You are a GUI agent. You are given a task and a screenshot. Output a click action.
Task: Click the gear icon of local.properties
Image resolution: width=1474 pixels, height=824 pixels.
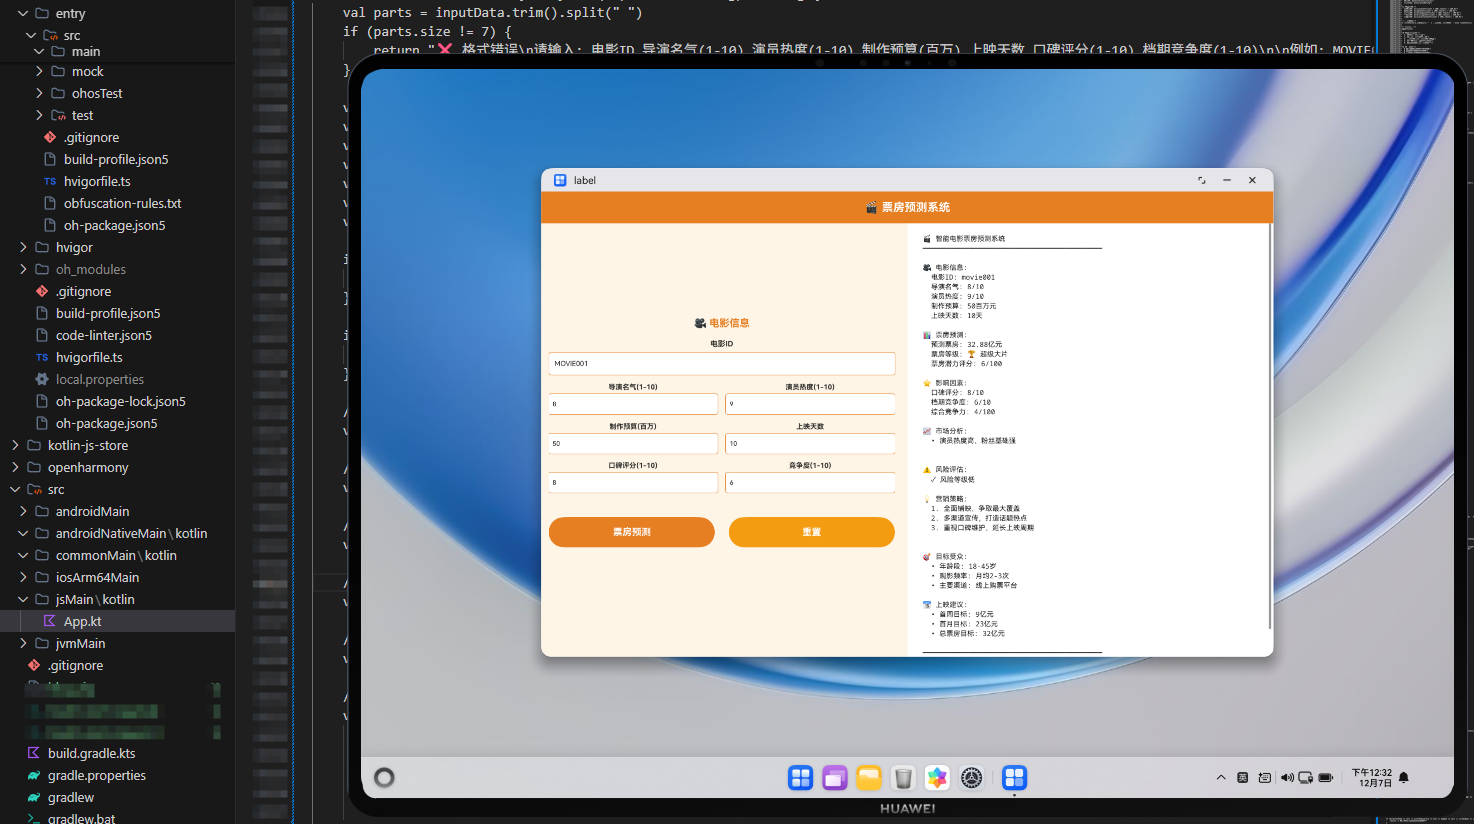coord(42,379)
